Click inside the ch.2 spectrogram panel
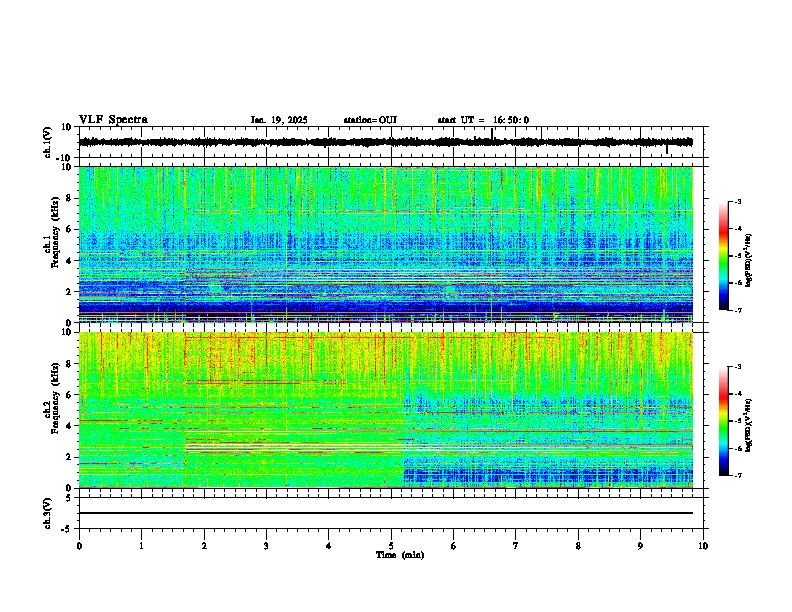The width and height of the screenshot is (792, 612). tap(386, 410)
